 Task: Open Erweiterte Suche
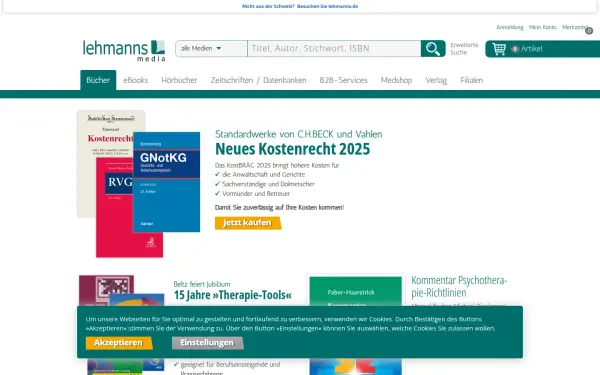(464, 49)
